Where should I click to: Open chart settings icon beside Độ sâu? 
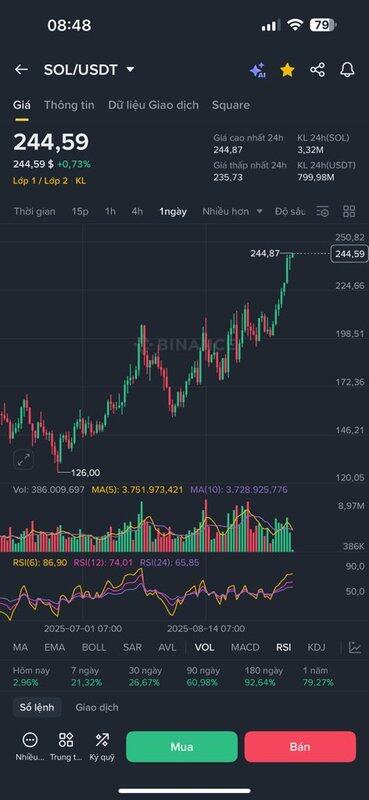tap(323, 211)
